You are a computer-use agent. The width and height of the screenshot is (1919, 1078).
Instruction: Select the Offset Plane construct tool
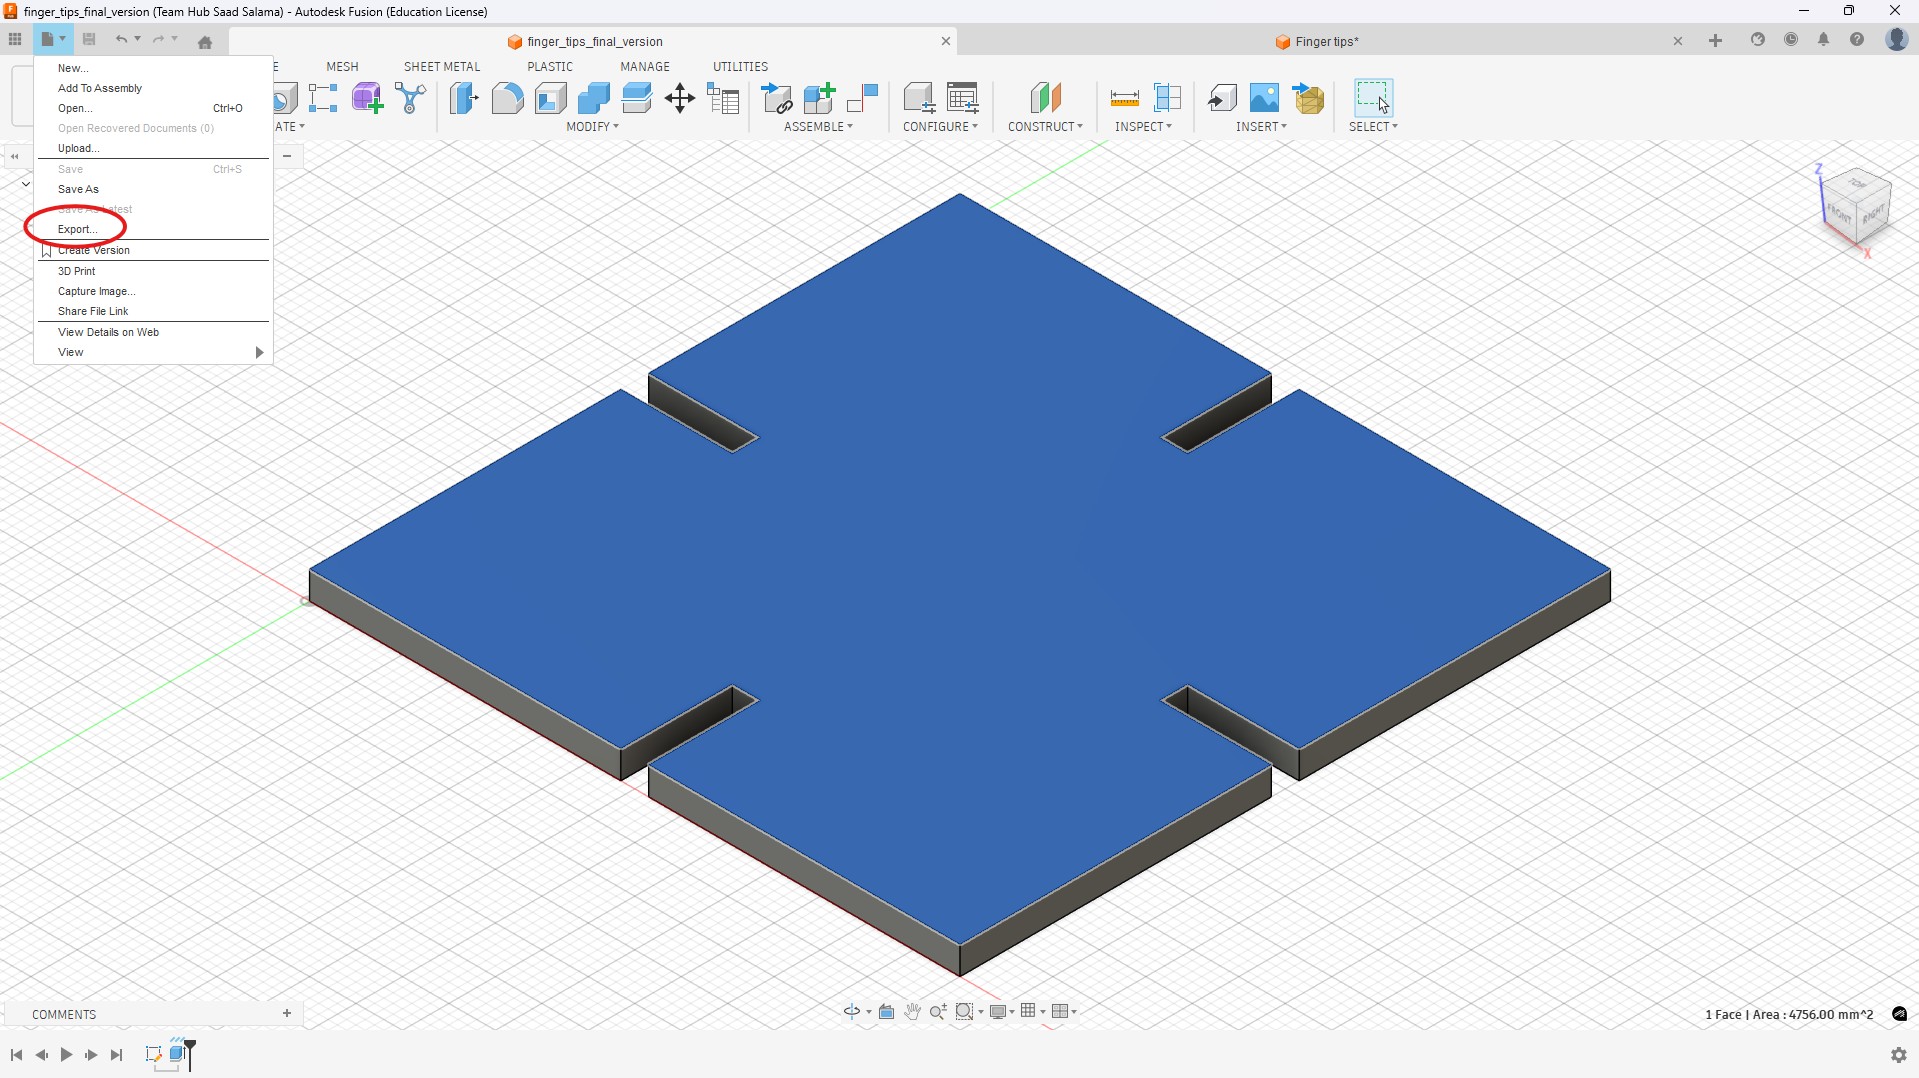[1045, 98]
